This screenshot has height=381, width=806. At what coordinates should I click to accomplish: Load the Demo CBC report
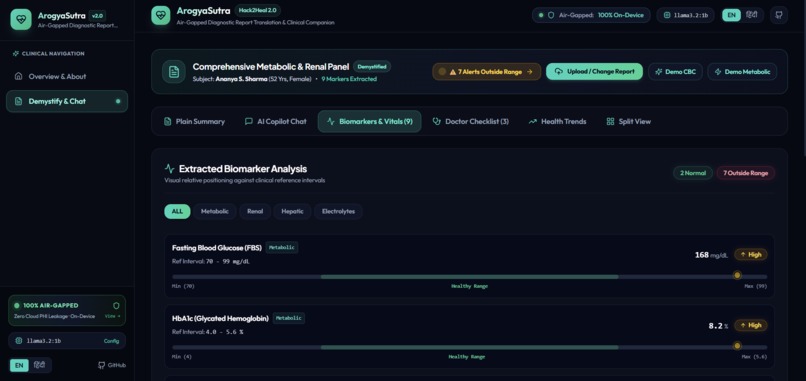coord(675,72)
